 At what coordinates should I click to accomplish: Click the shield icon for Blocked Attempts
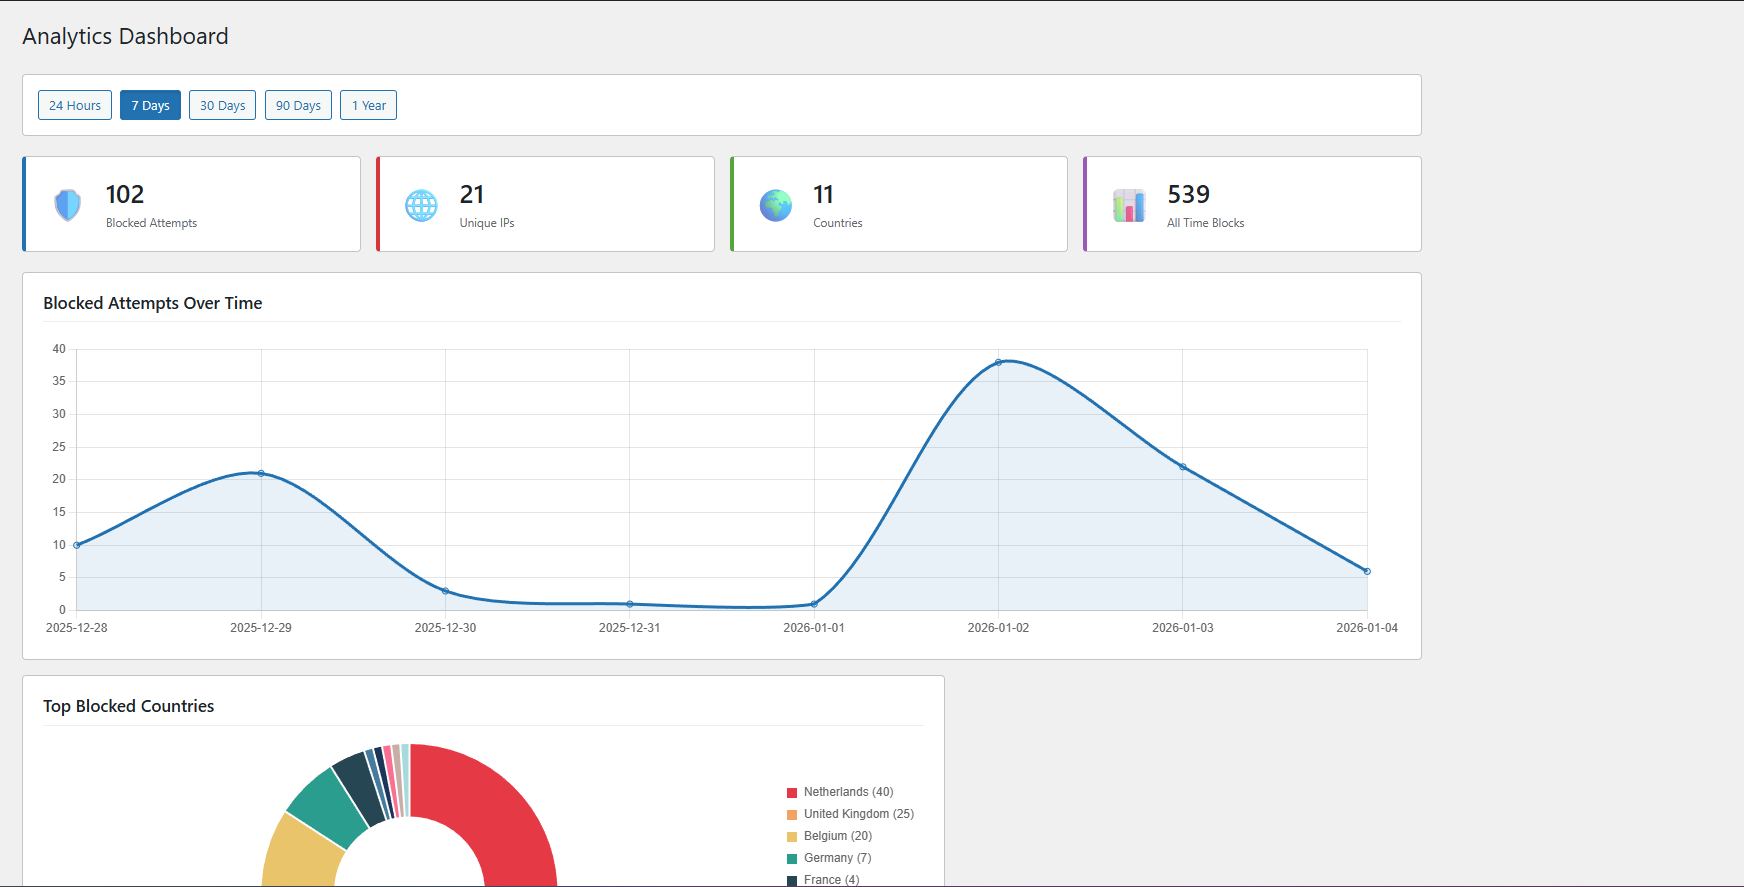click(x=68, y=205)
